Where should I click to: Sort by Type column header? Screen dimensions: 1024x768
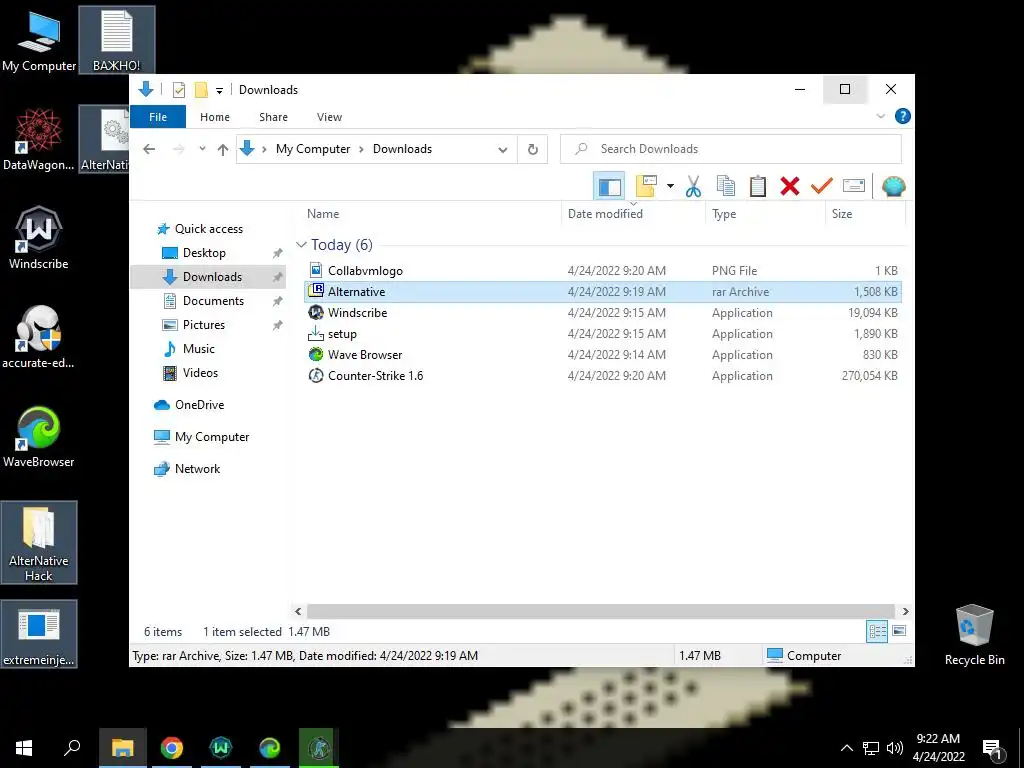pos(765,214)
